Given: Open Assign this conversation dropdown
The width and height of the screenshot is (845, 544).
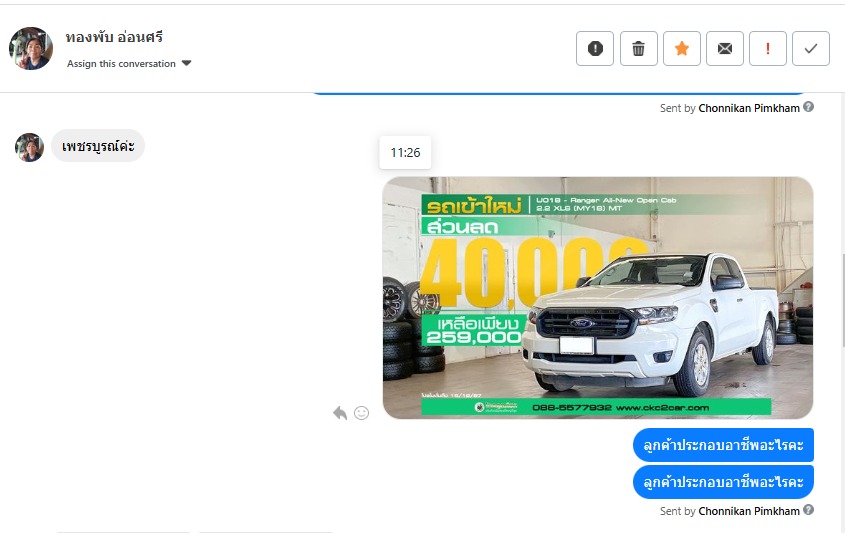Looking at the screenshot, I should coord(129,64).
